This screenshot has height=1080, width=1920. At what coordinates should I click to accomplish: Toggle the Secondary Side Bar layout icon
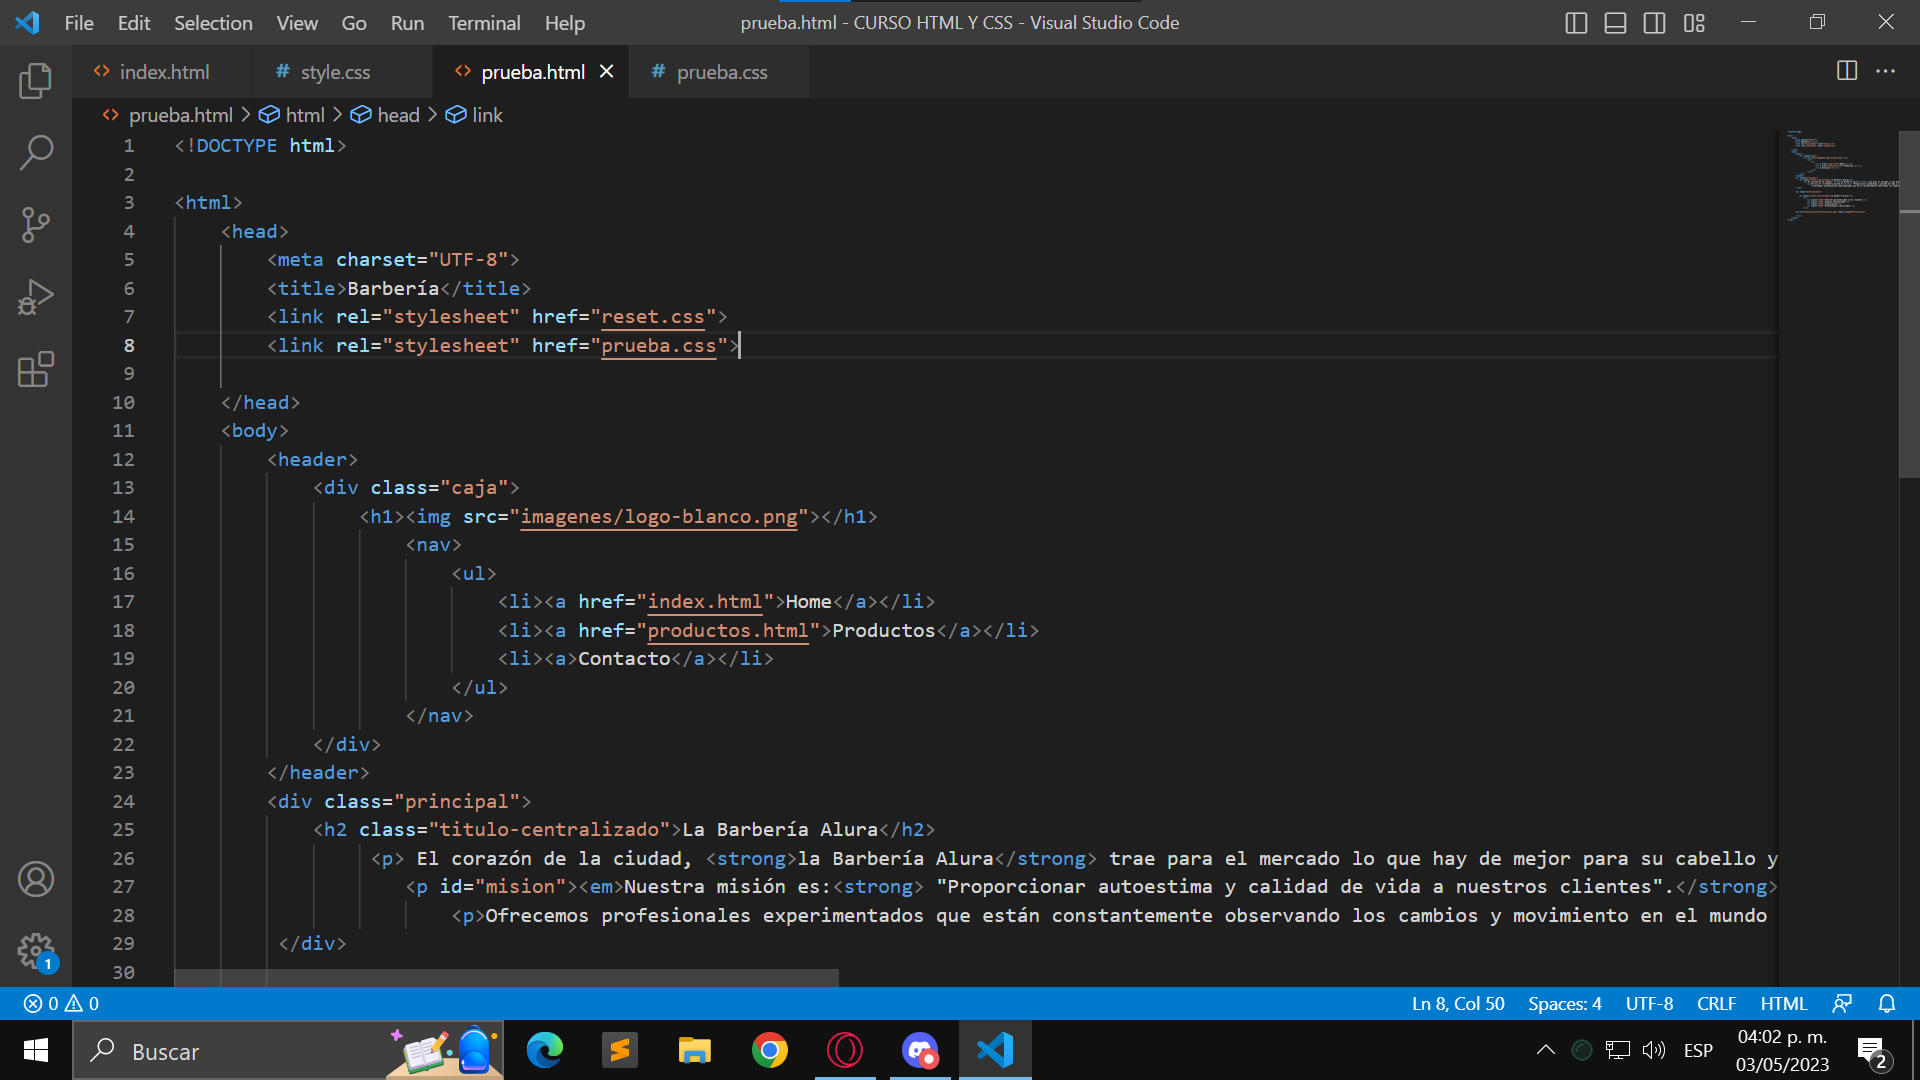click(x=1654, y=22)
